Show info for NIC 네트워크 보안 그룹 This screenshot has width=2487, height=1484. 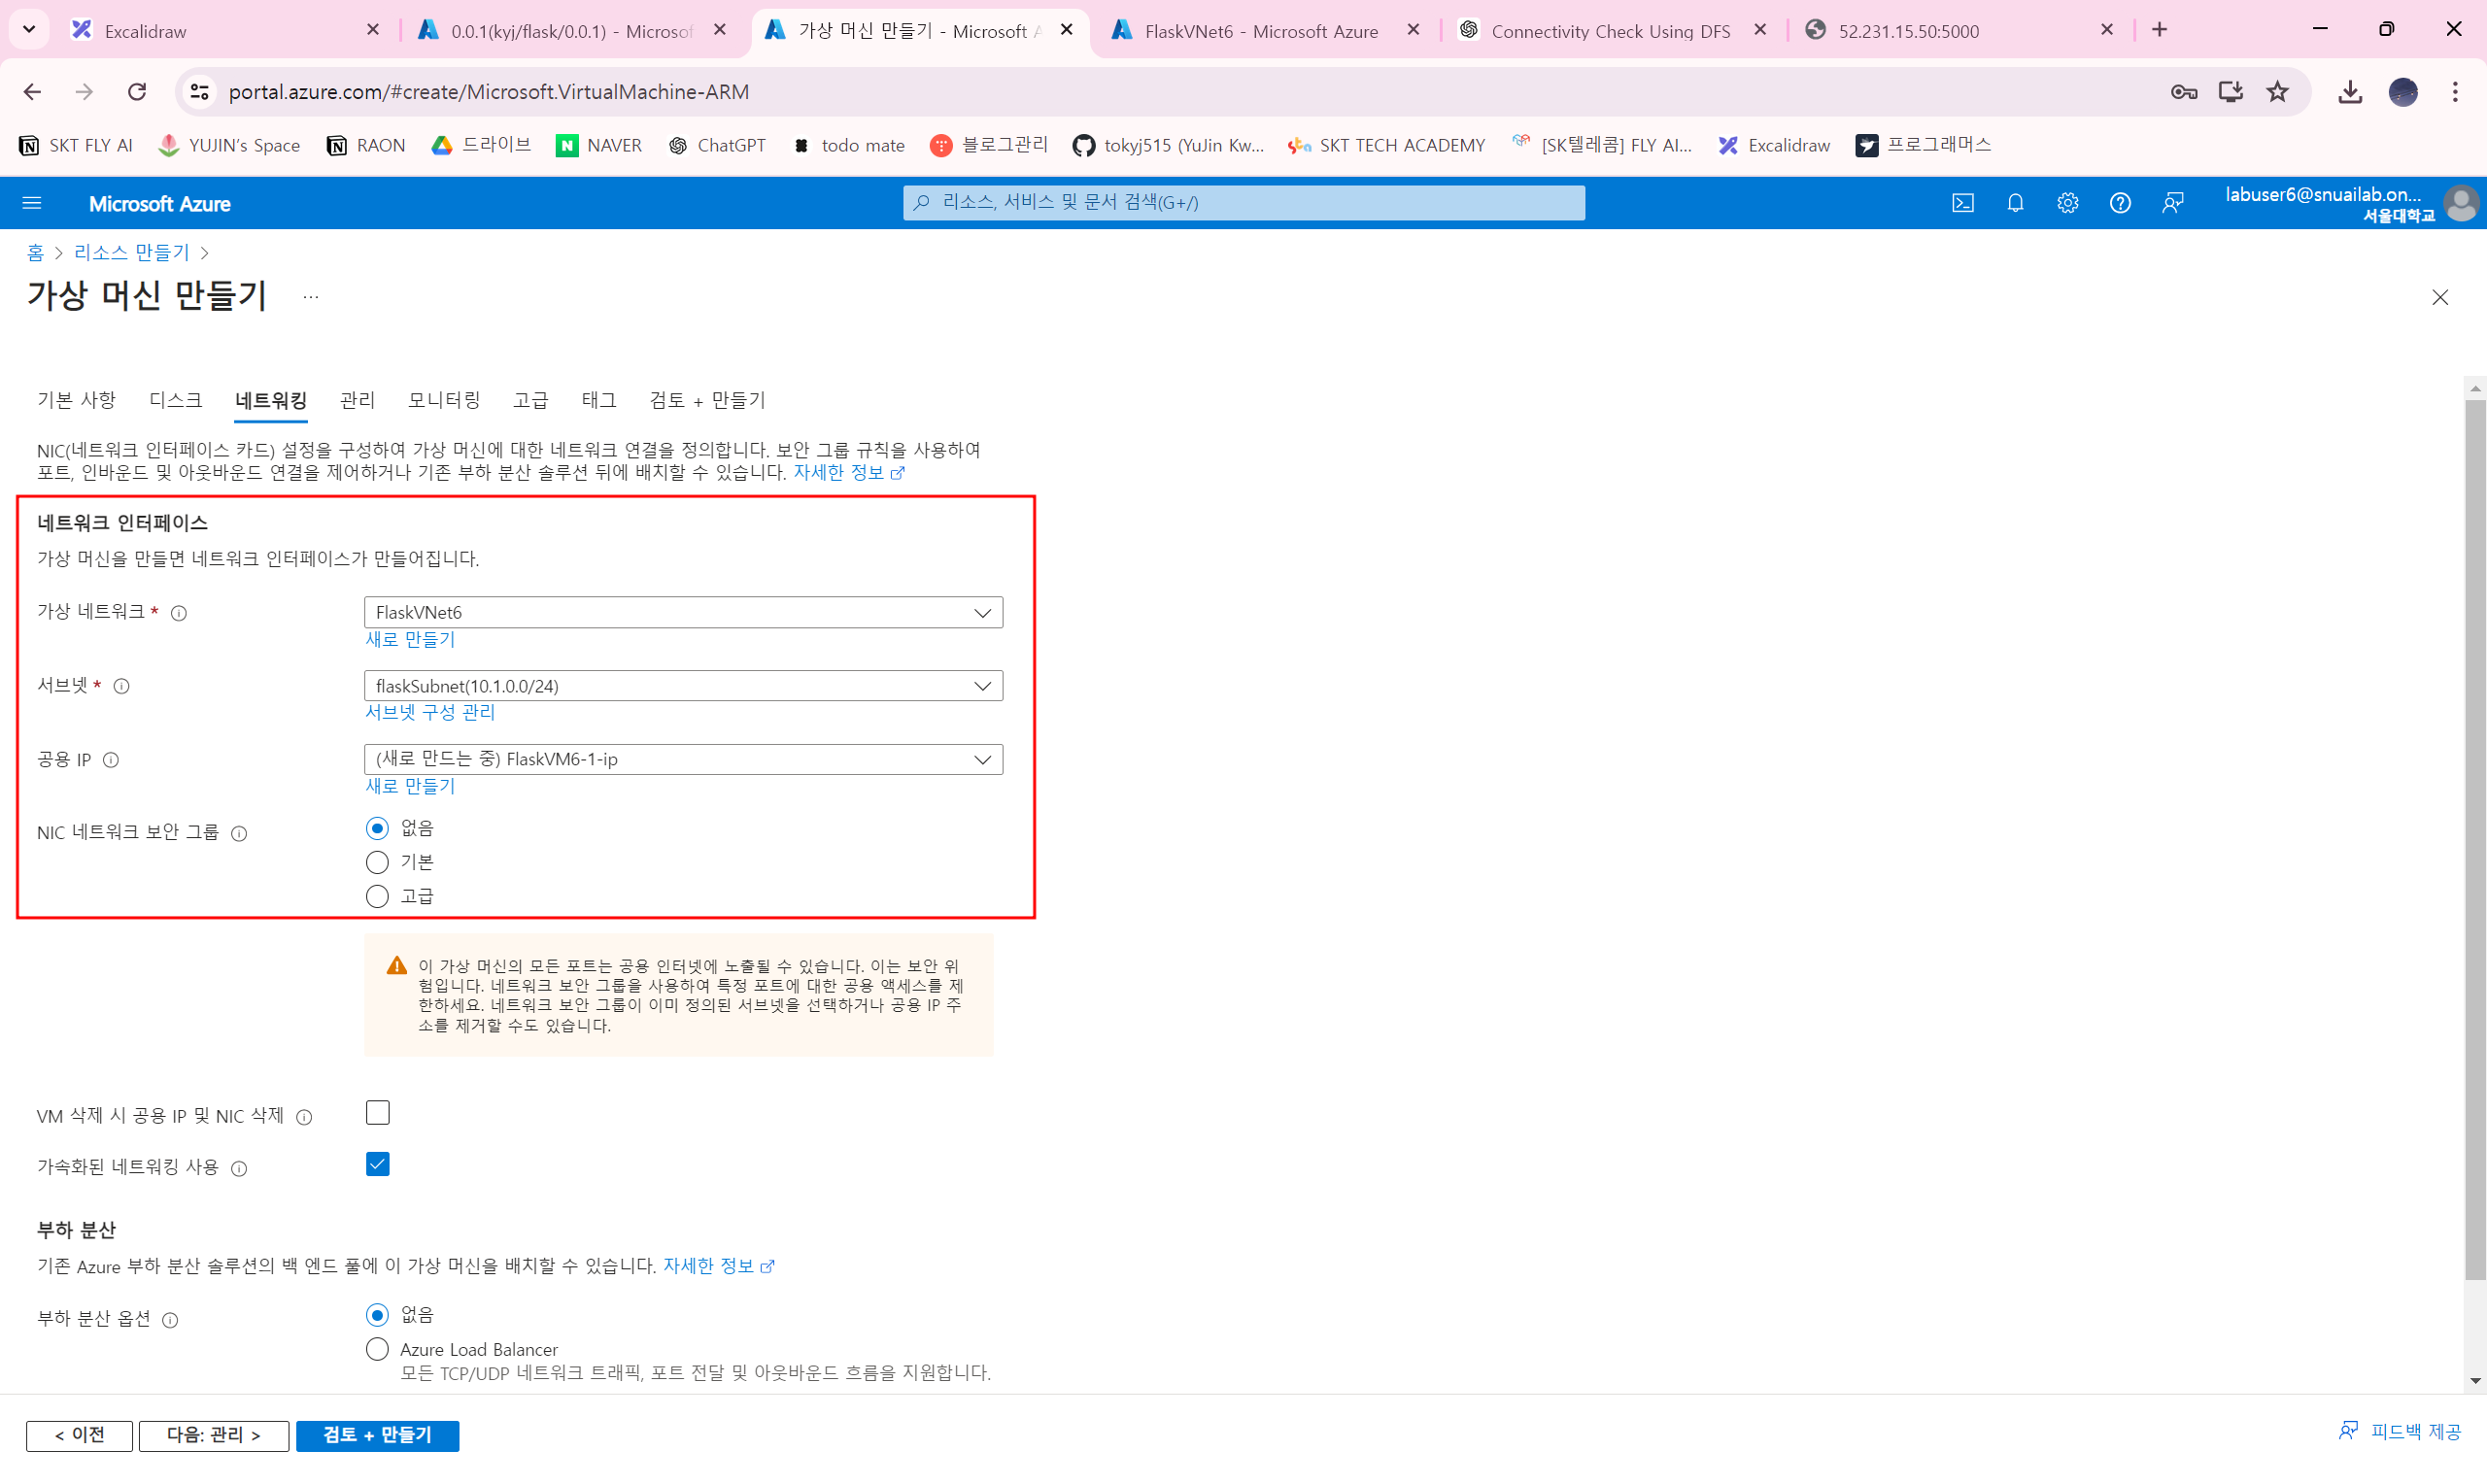click(239, 833)
